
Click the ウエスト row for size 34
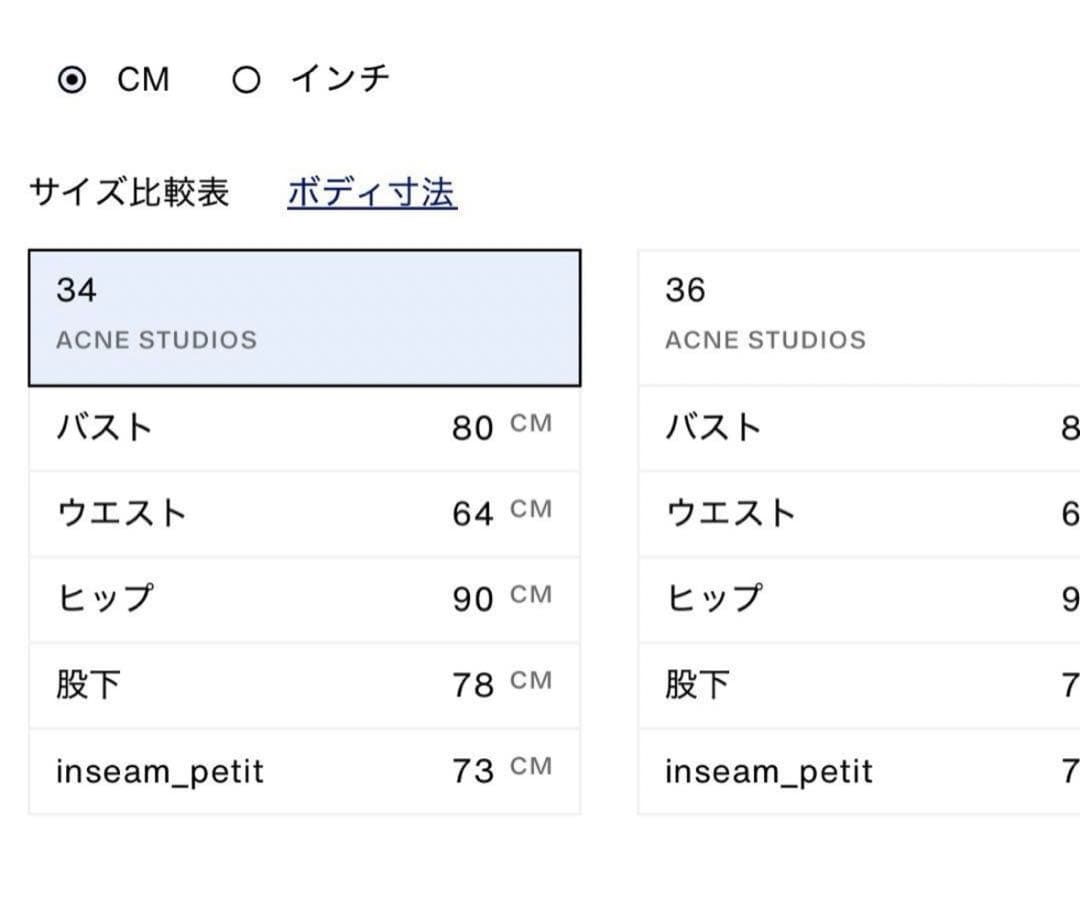coord(305,513)
